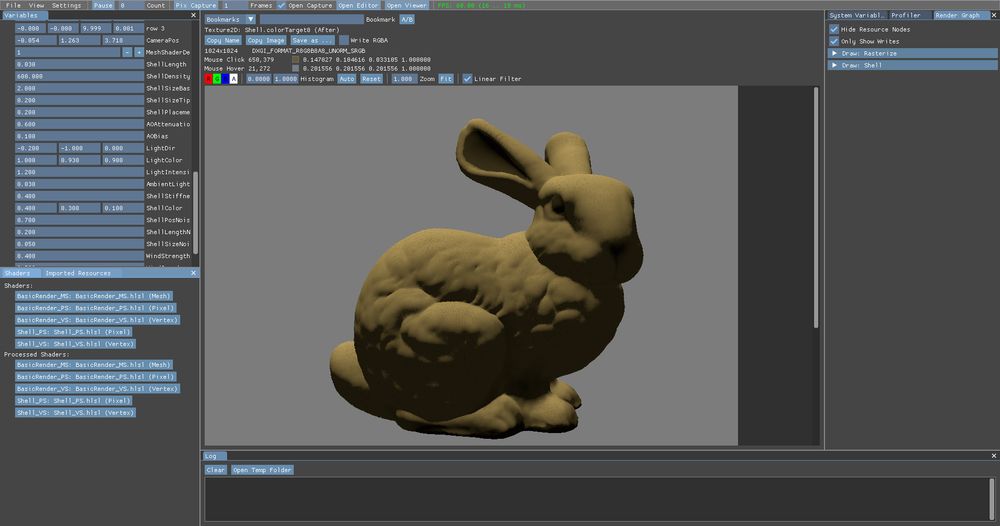
Task: Click the WindStrength value field
Action: tap(79, 256)
